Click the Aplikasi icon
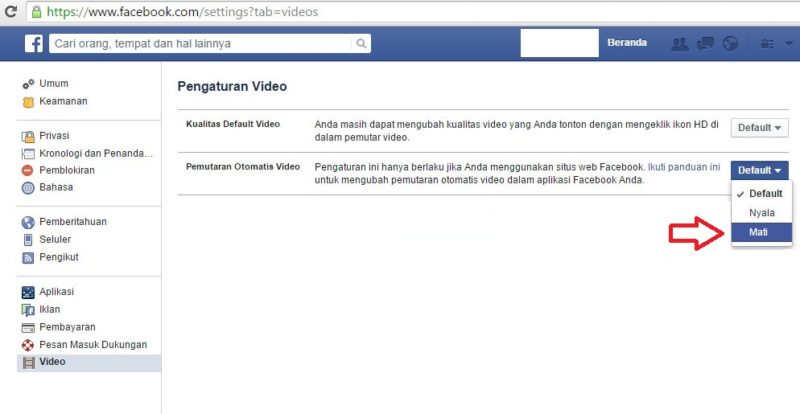This screenshot has height=414, width=800. (28, 292)
